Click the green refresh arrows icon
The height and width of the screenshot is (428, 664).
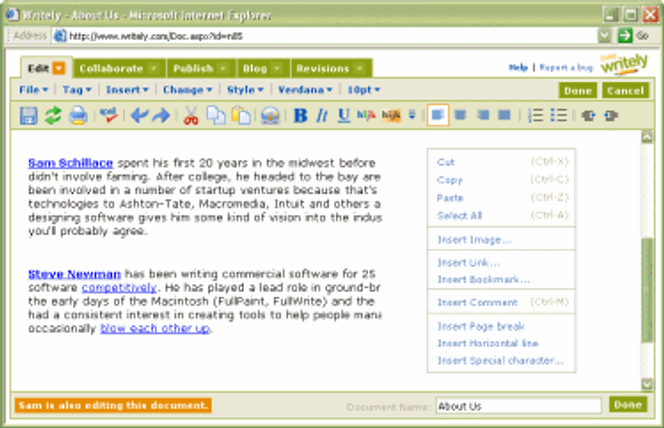click(53, 116)
